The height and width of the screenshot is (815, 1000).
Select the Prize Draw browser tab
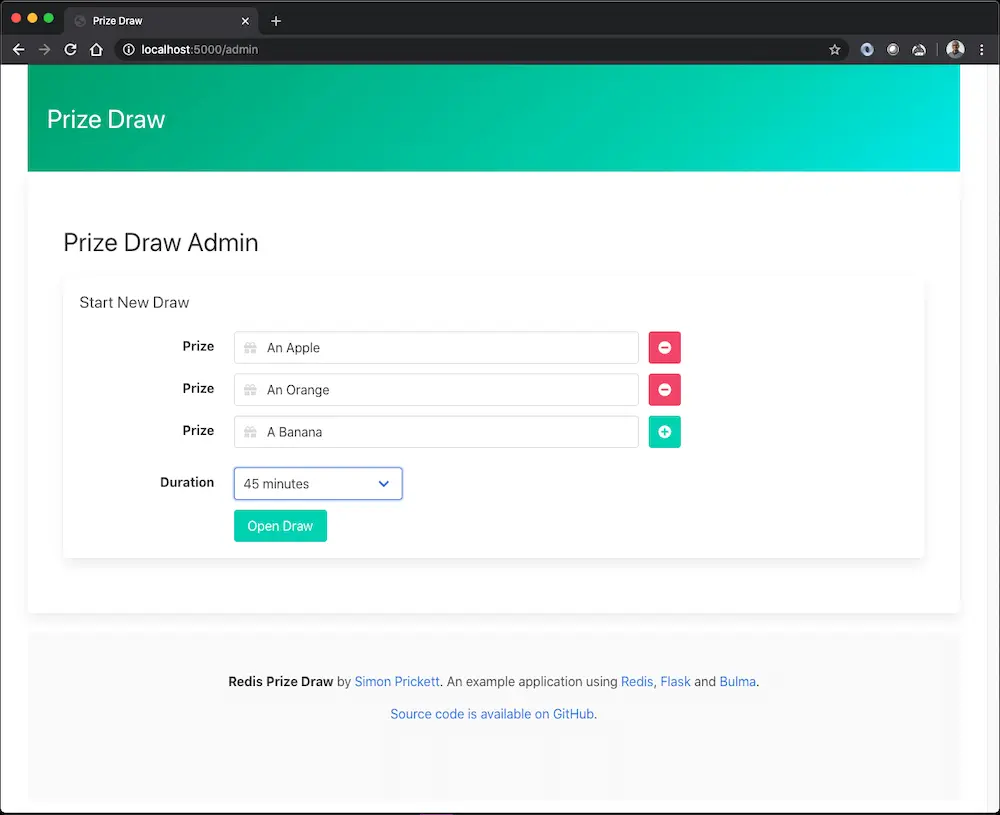coord(150,21)
